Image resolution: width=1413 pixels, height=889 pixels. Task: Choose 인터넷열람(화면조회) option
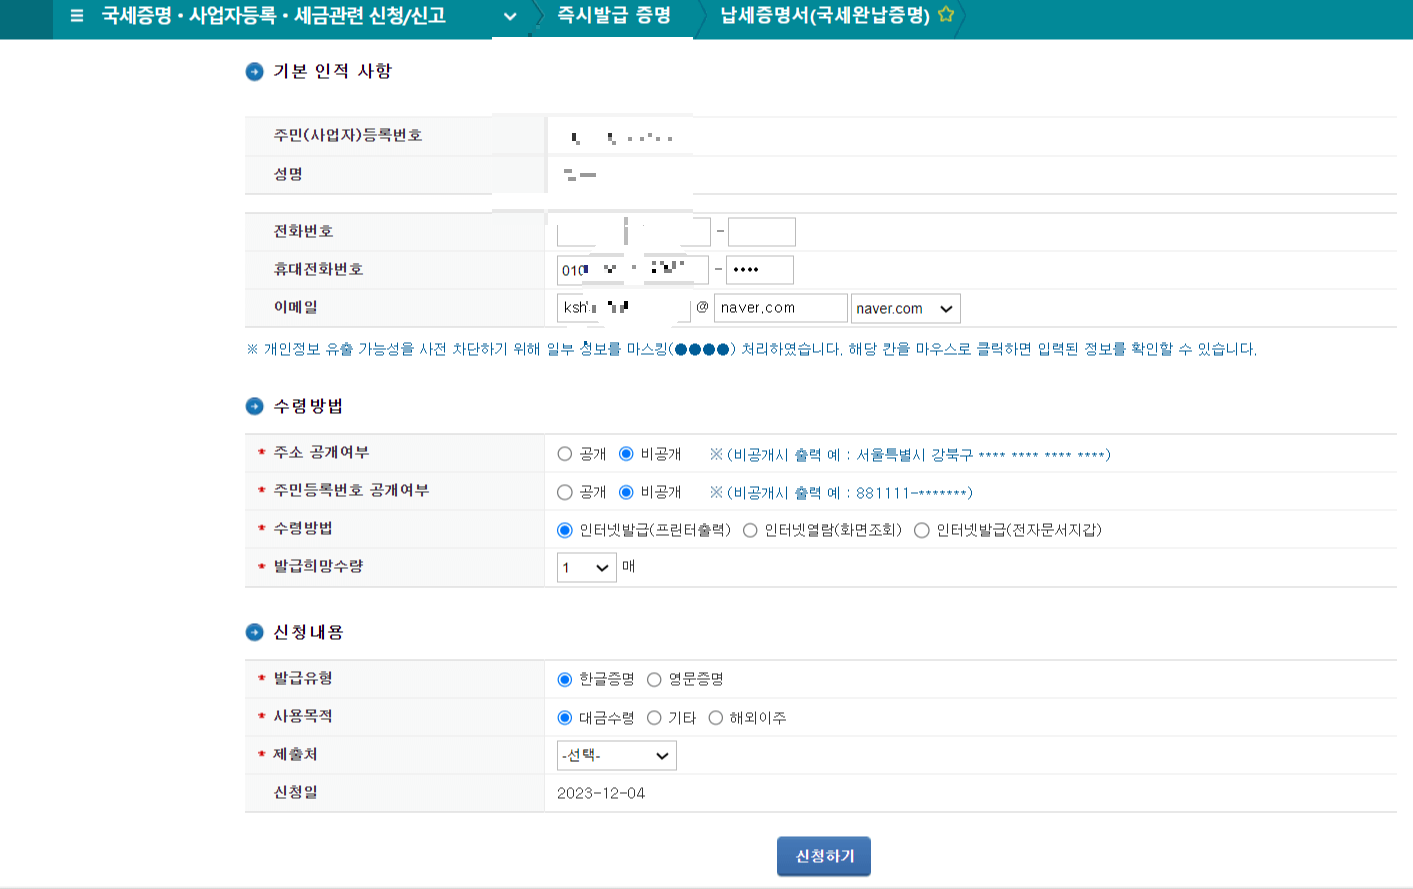pyautogui.click(x=750, y=530)
